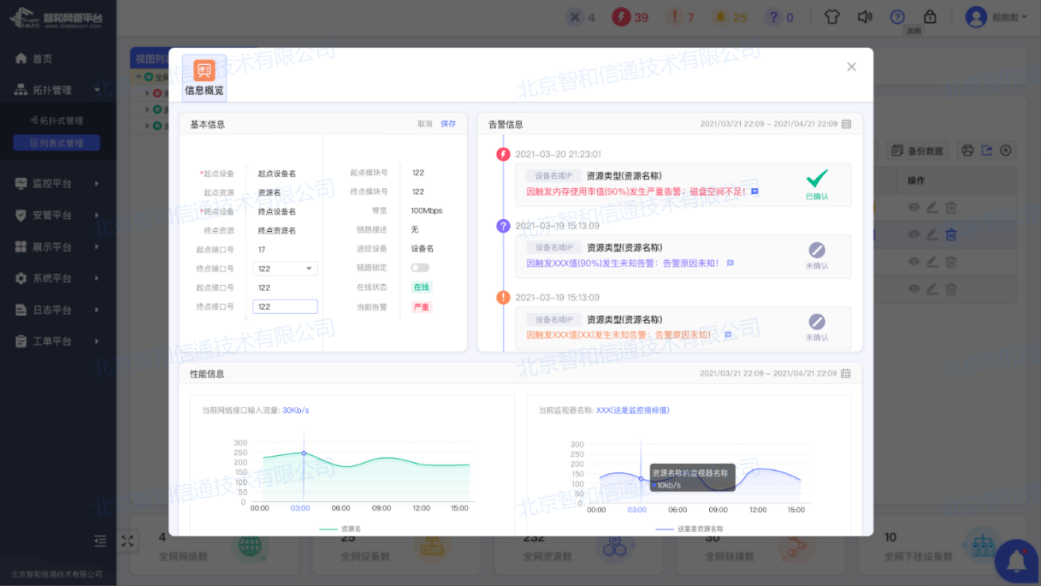The width and height of the screenshot is (1041, 586).
Task: Expand the 系统平台 sidebar menu
Action: 57,278
